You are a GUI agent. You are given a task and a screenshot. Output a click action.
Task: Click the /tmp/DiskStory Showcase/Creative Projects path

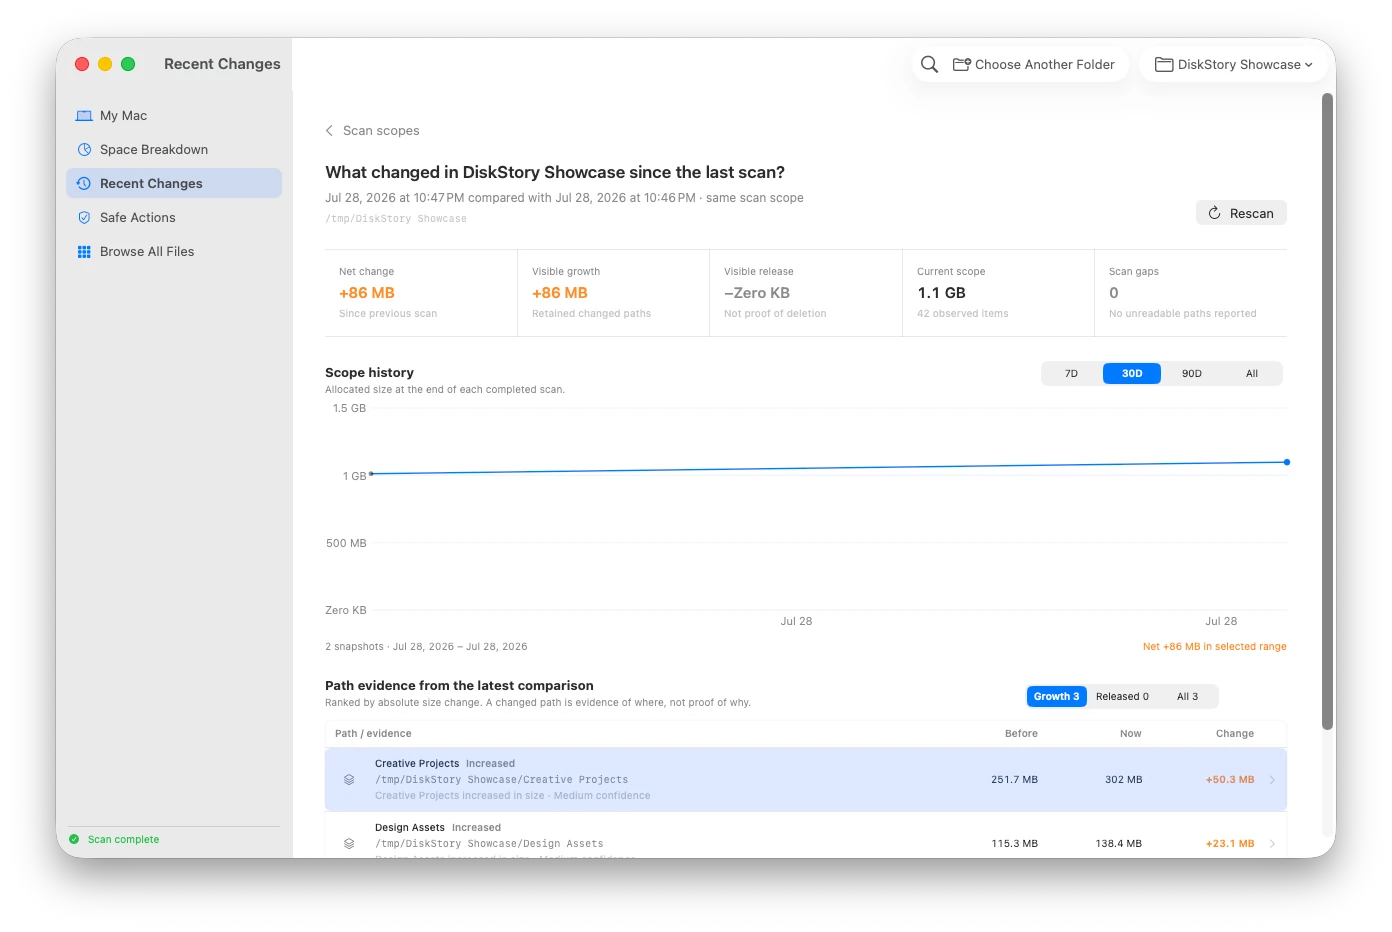point(502,780)
